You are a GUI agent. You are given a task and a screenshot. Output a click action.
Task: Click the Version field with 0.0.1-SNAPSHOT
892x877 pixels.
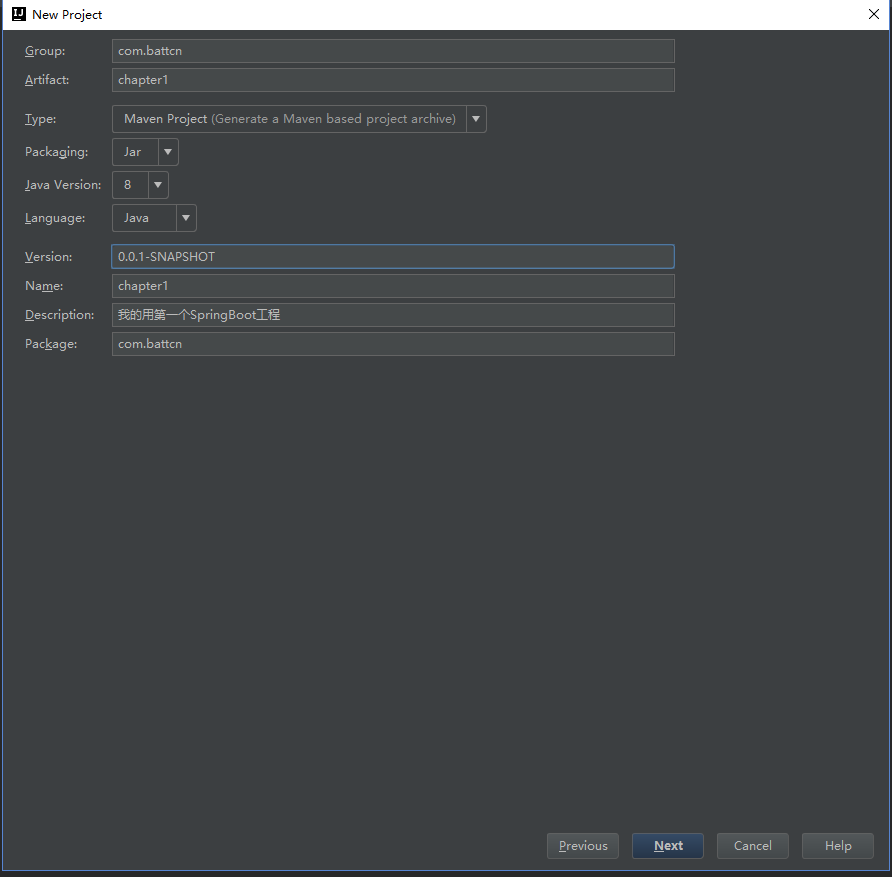tap(393, 257)
